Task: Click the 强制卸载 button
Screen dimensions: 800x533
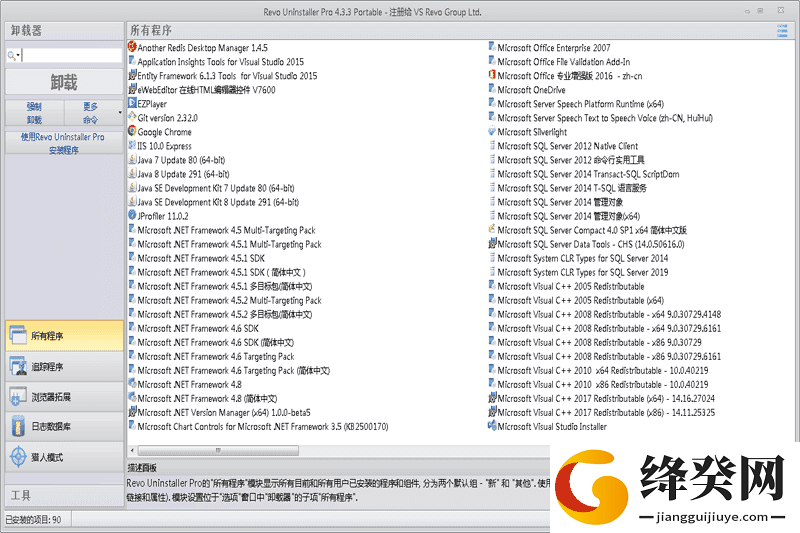Action: click(35, 113)
